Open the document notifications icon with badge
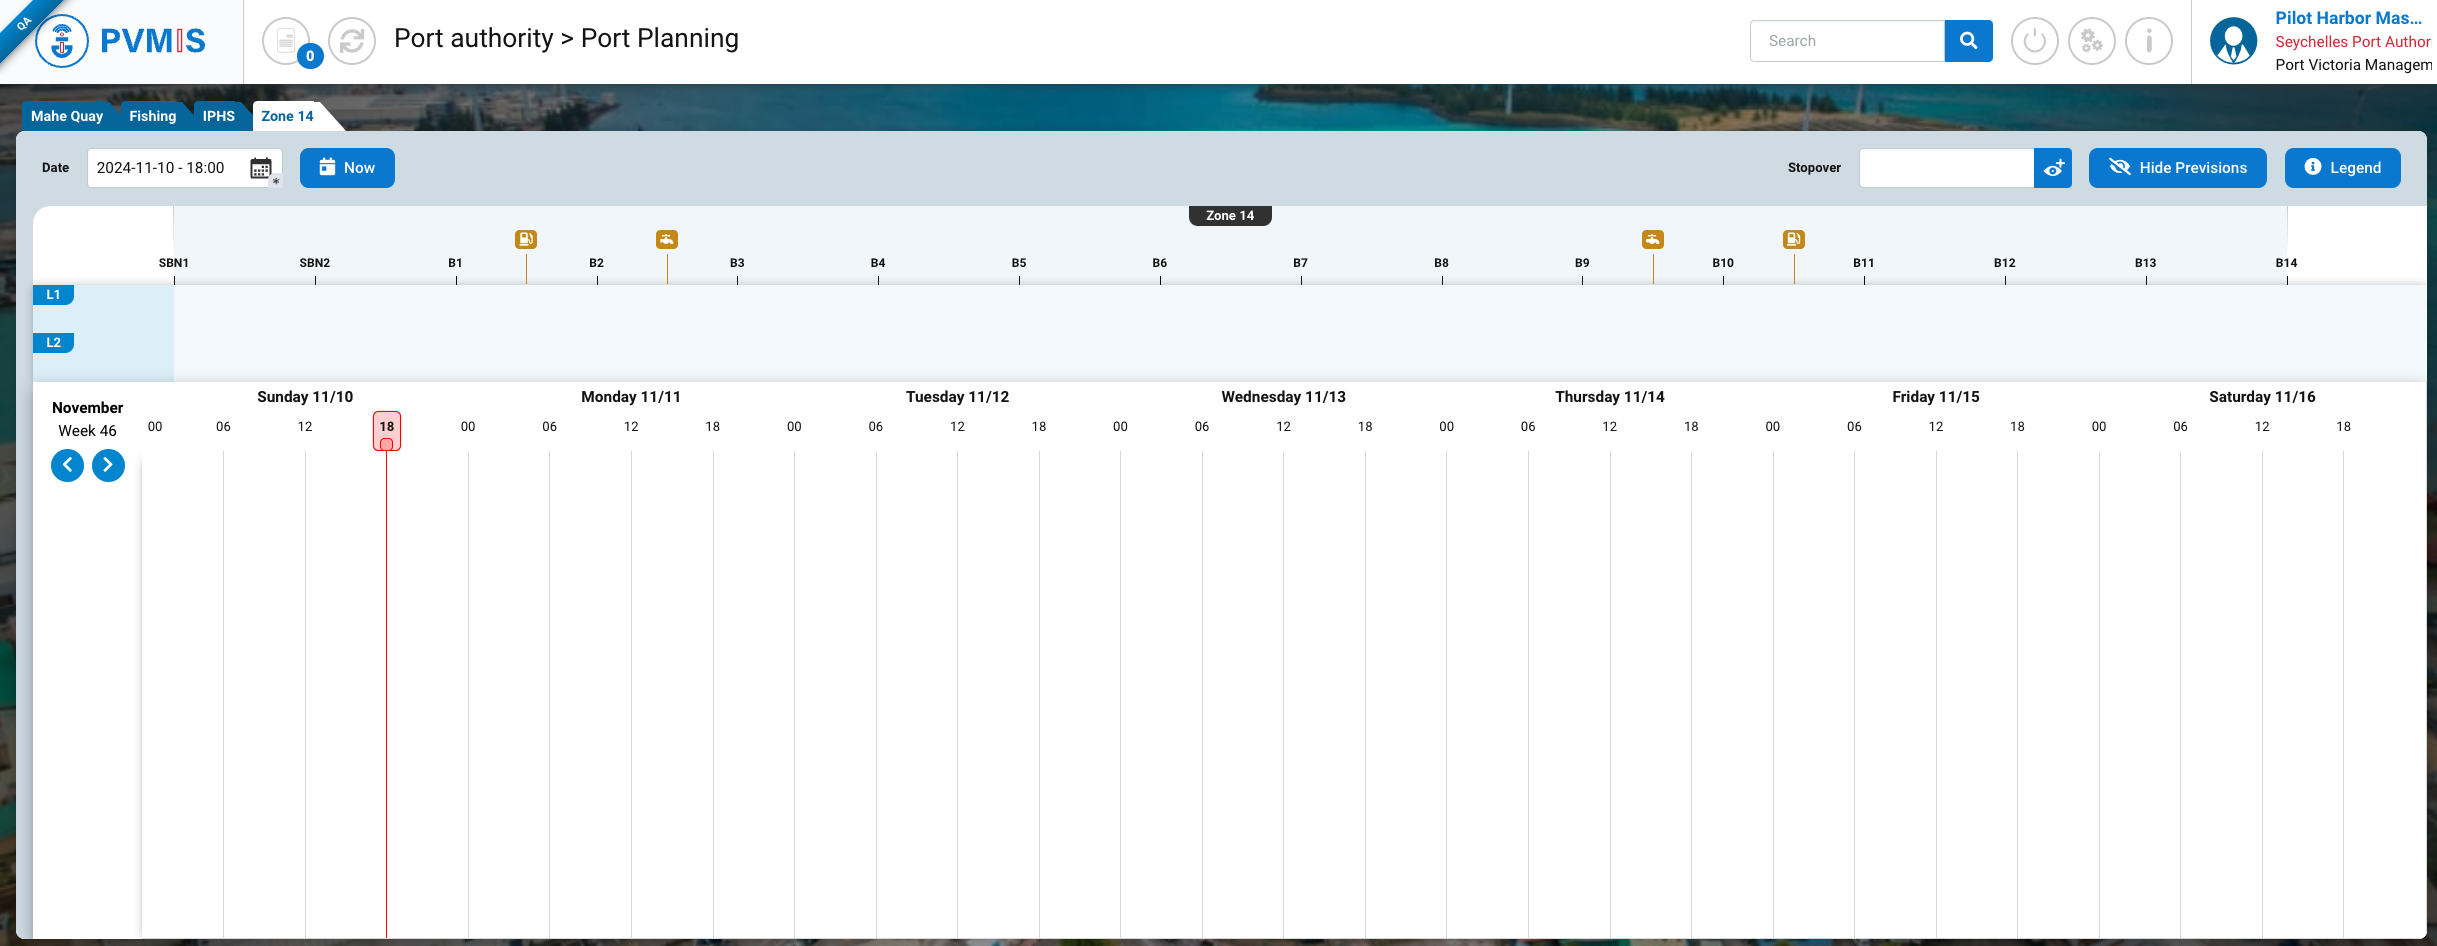The image size is (2437, 946). click(x=287, y=41)
